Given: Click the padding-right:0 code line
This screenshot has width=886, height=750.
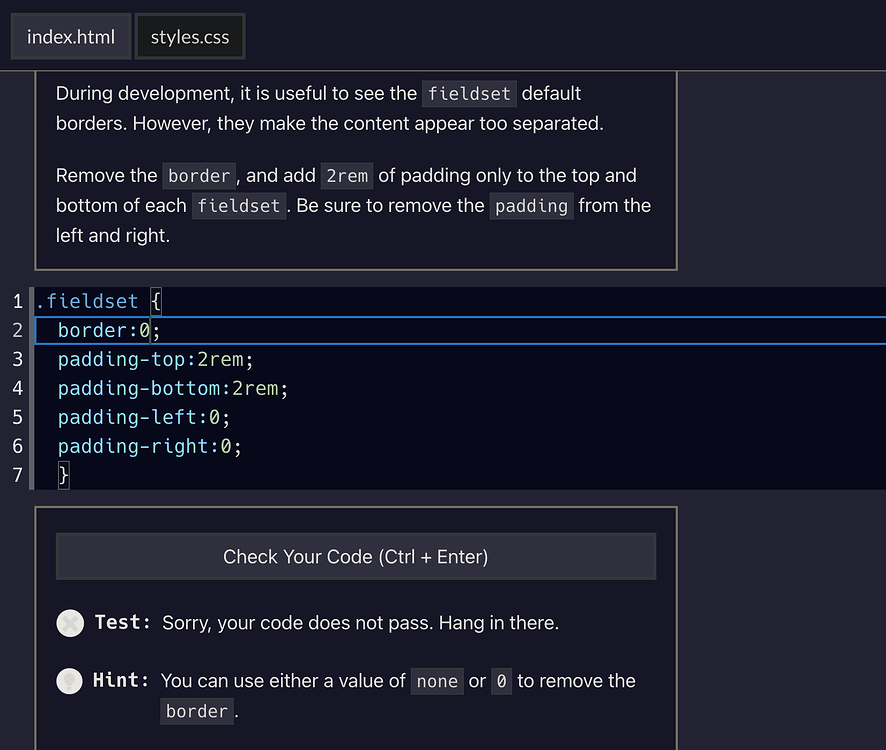Looking at the screenshot, I should click(149, 446).
